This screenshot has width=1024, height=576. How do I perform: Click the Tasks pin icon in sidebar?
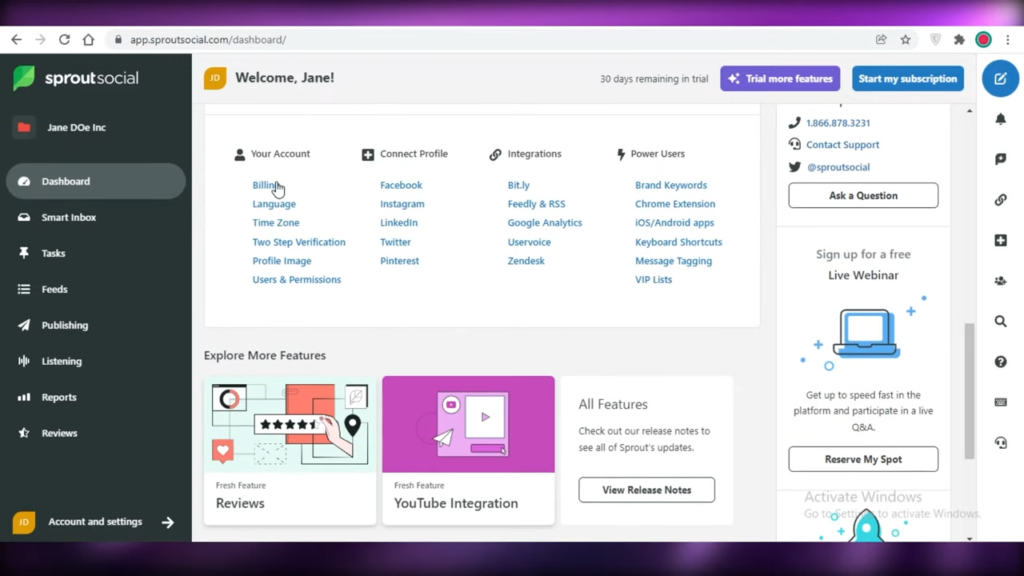[25, 253]
